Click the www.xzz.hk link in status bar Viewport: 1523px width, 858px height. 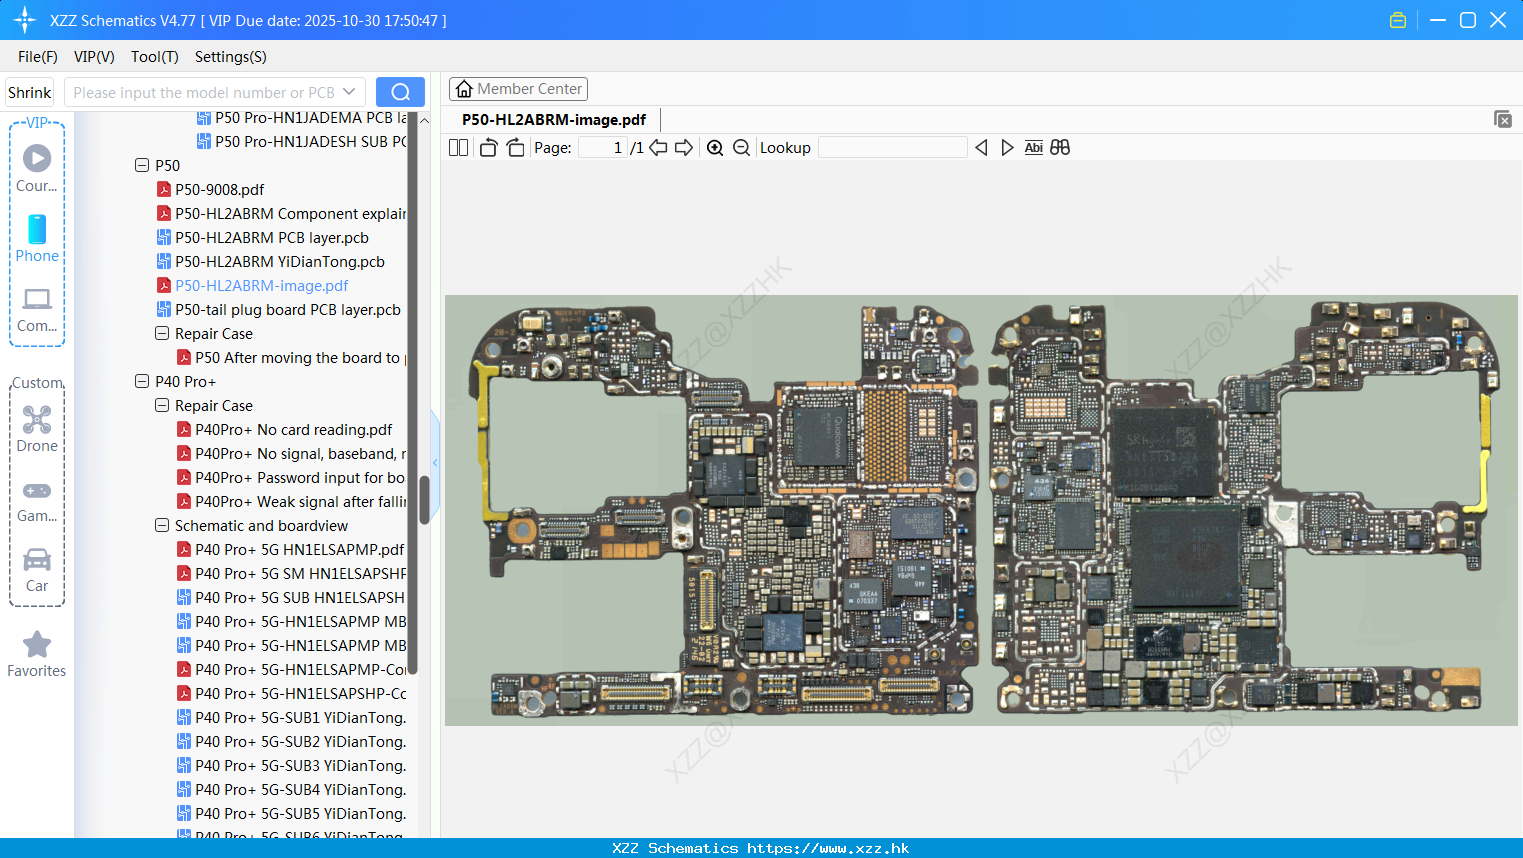click(828, 848)
